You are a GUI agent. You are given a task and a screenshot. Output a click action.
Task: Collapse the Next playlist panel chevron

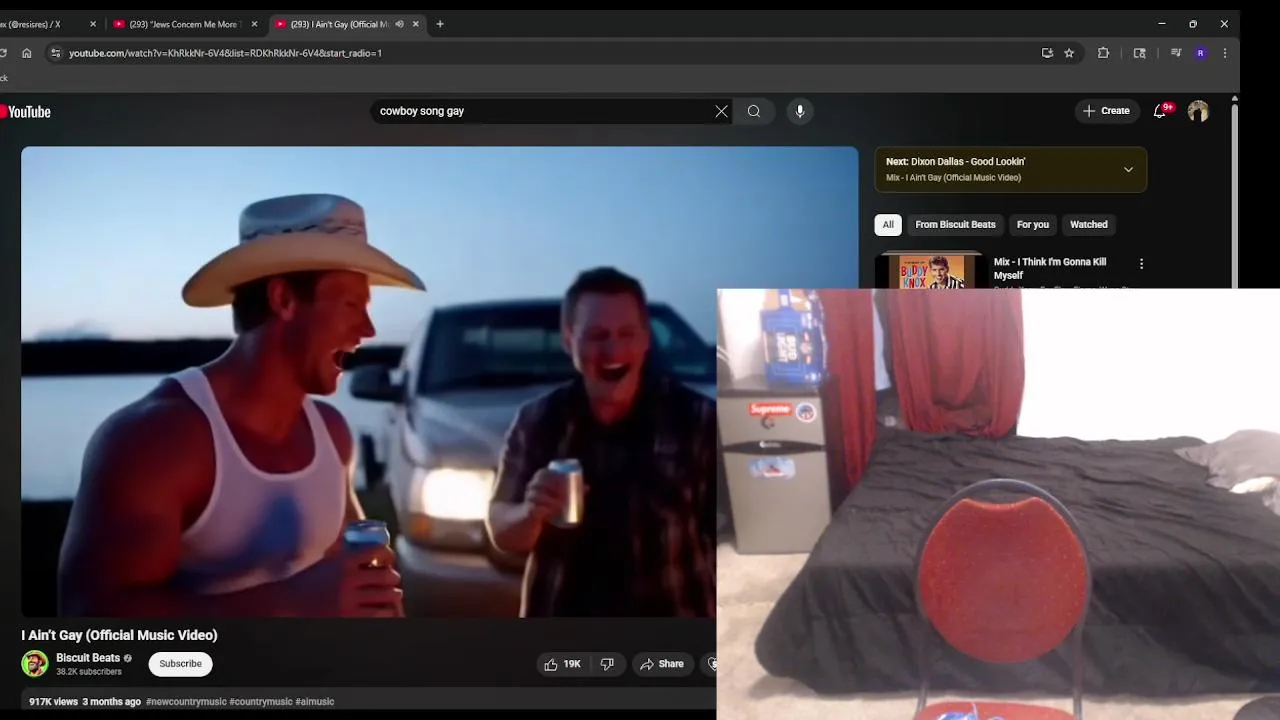pyautogui.click(x=1128, y=169)
